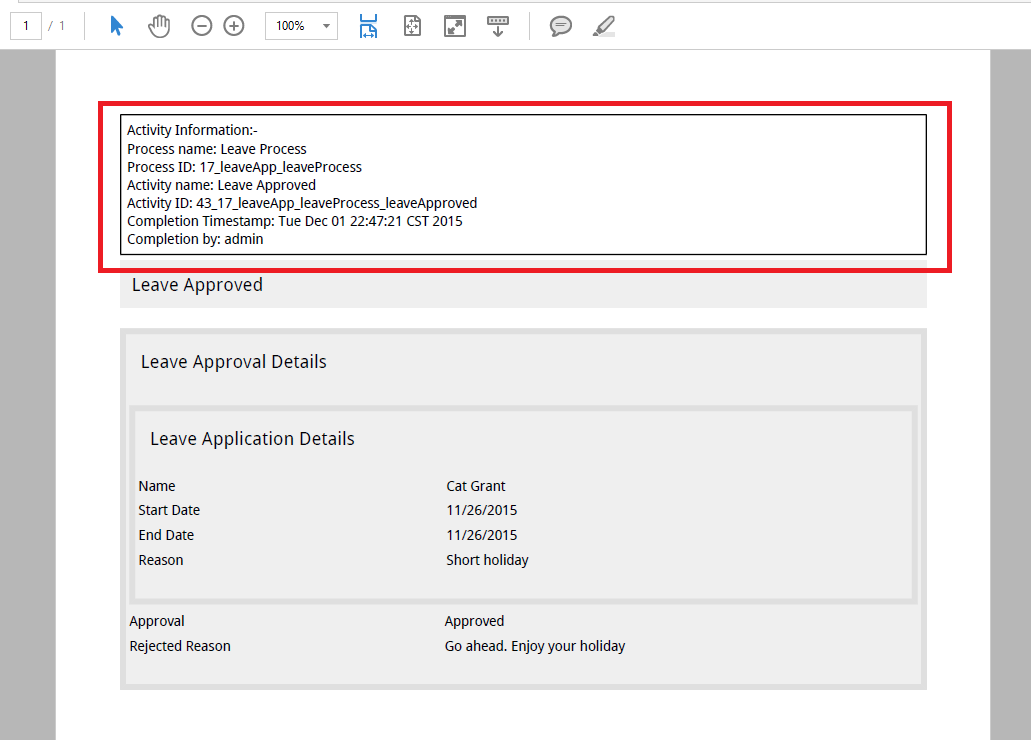1031x740 pixels.
Task: Add a sticky note comment
Action: pos(561,26)
